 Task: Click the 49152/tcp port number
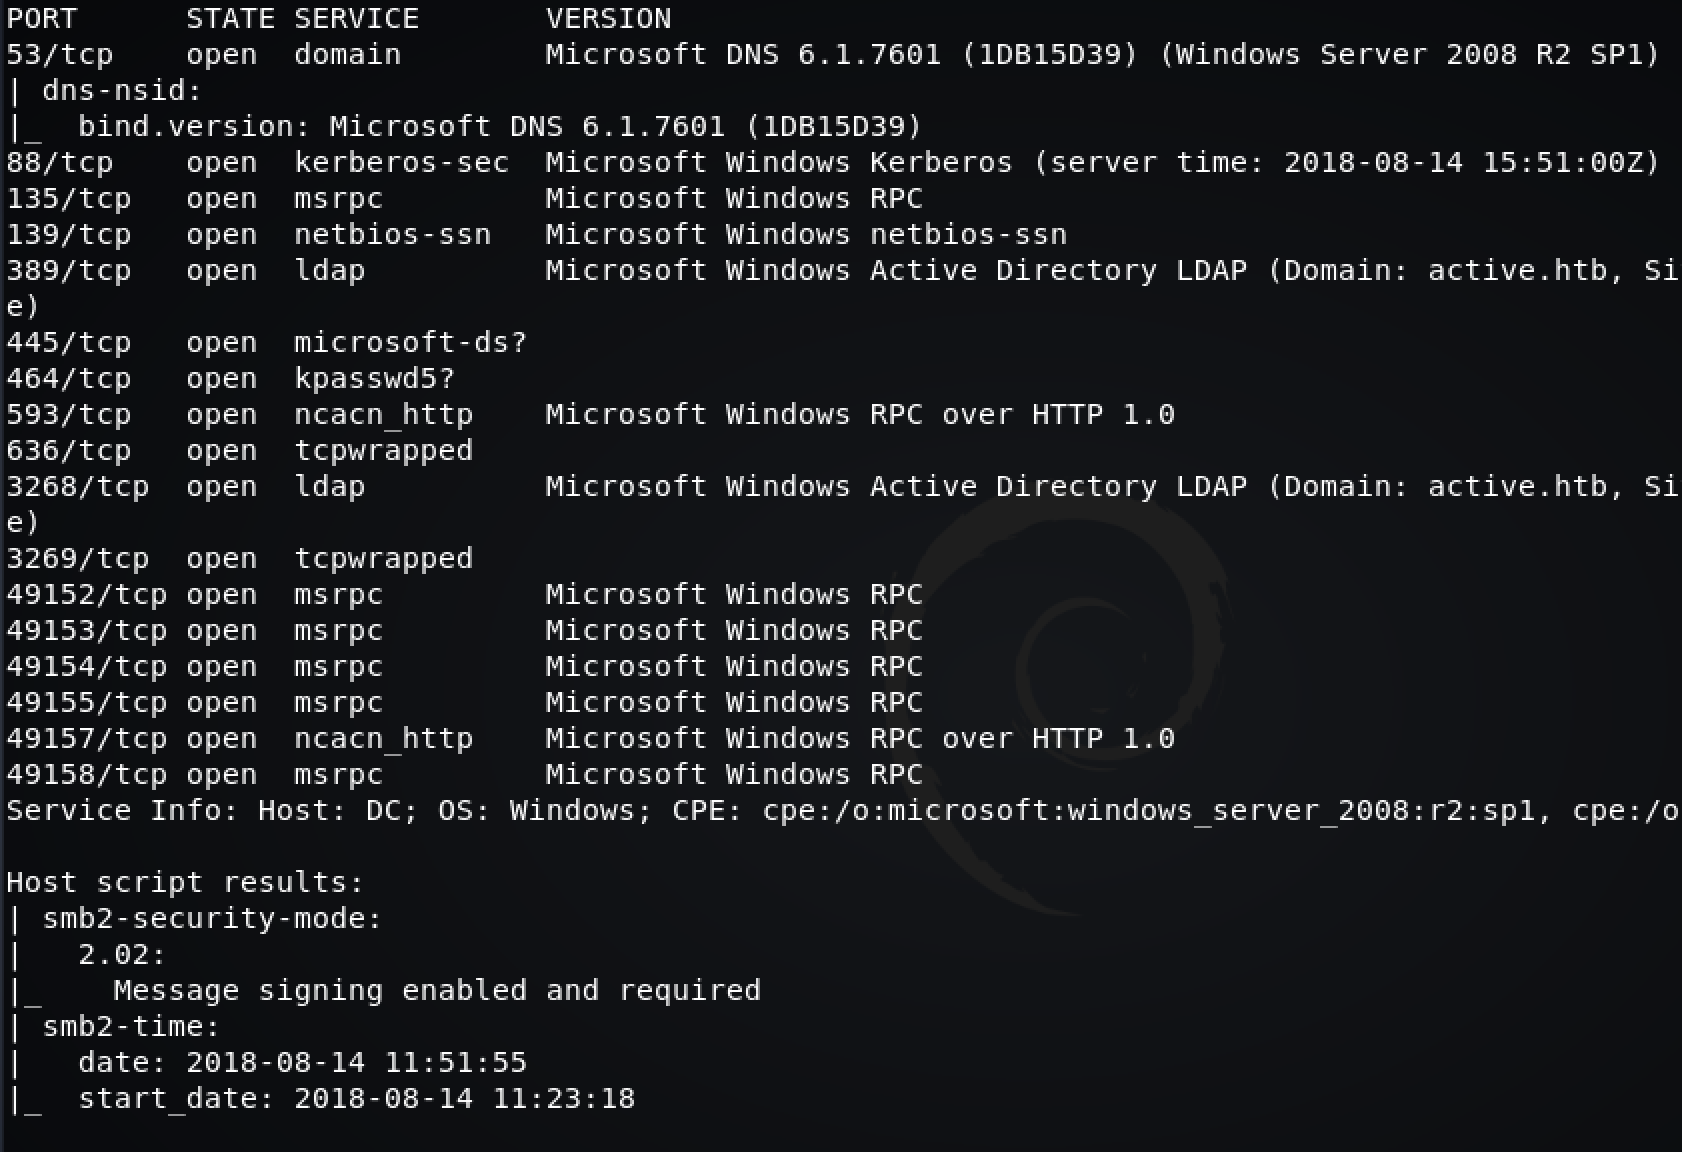86,595
